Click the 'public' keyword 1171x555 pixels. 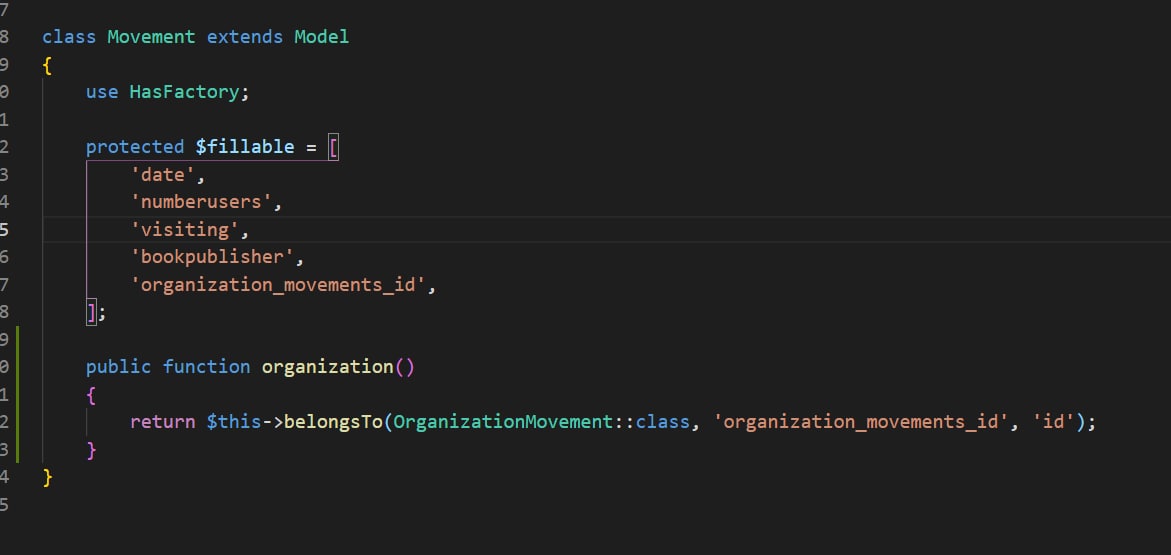coord(119,367)
